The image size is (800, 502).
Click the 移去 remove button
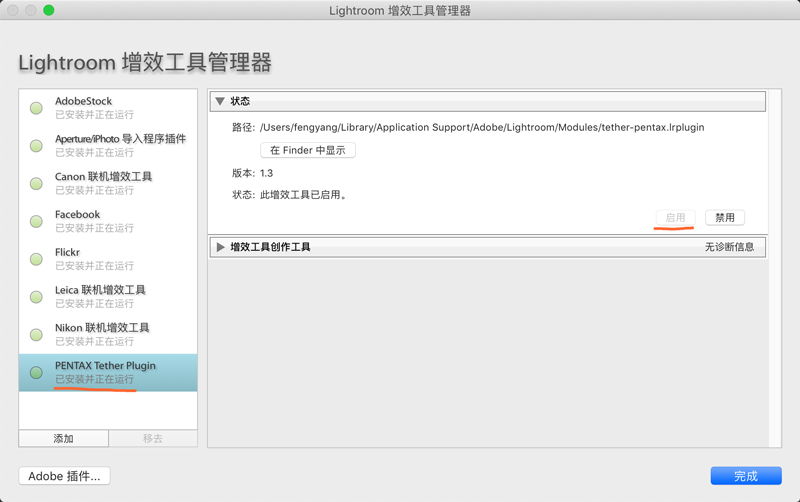click(153, 438)
